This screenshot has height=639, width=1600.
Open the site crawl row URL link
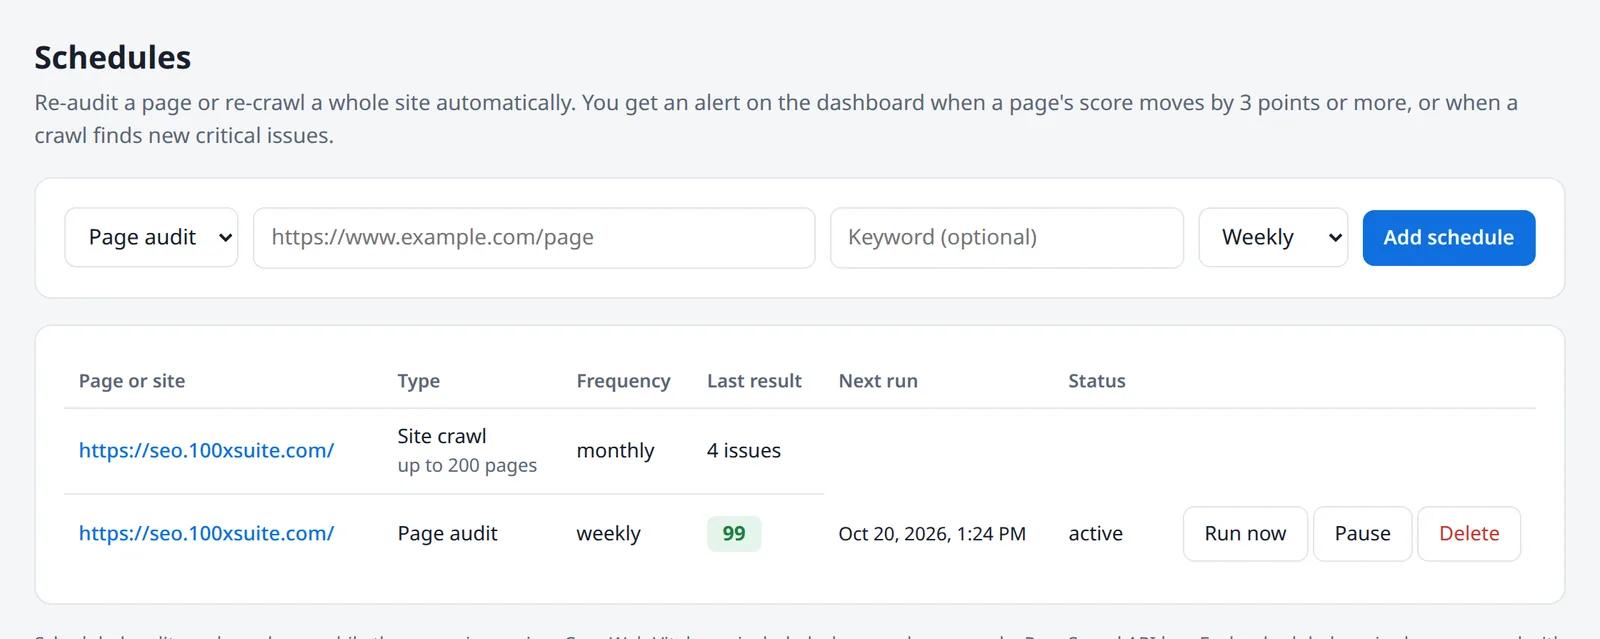[206, 451]
